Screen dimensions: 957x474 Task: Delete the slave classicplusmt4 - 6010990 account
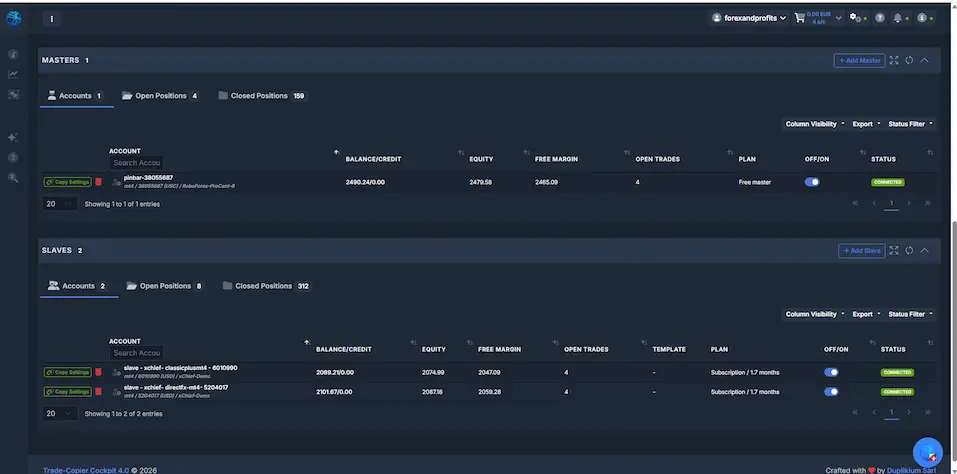click(99, 372)
